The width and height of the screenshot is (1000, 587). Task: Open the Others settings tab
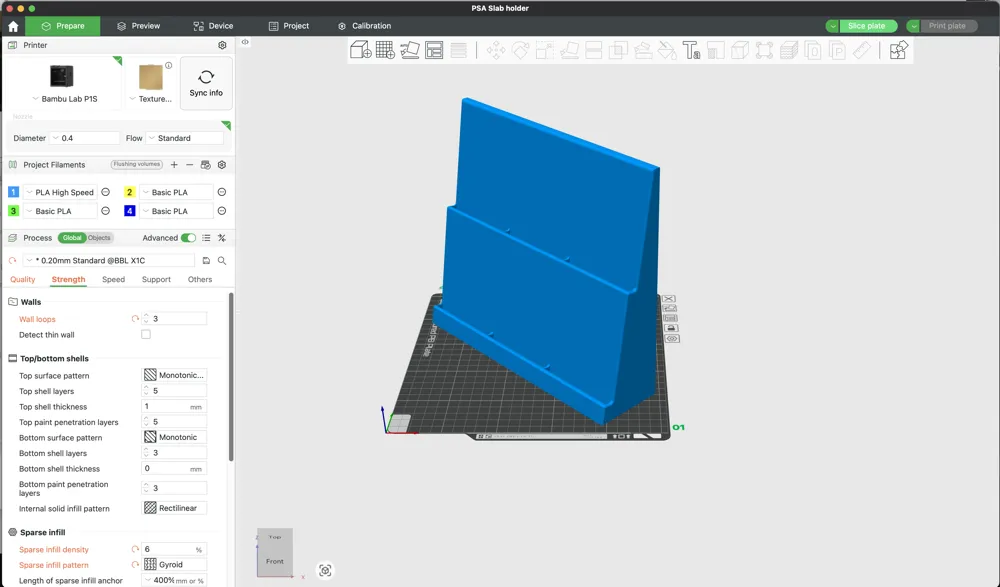200,279
